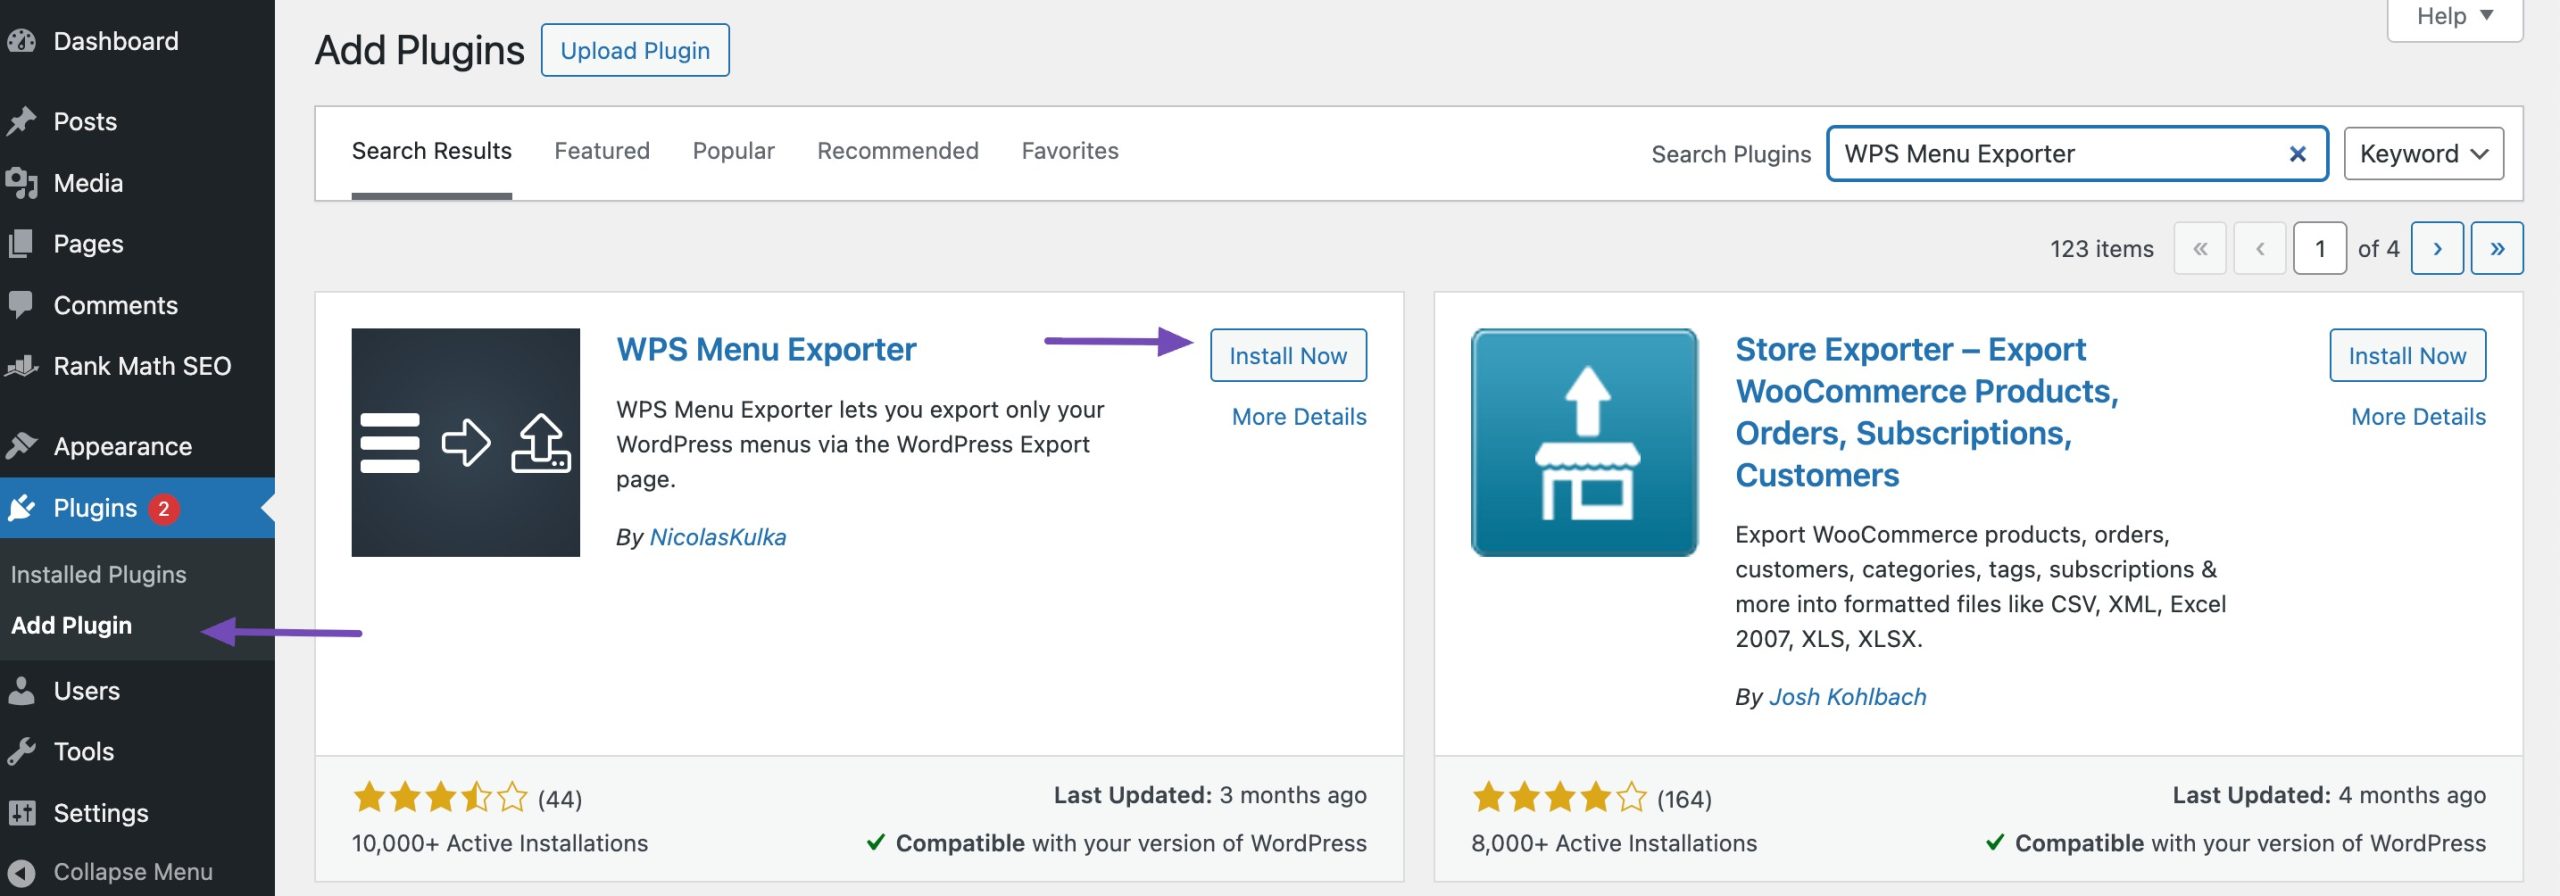Click the Media icon in sidebar
This screenshot has width=2560, height=896.
[x=21, y=183]
